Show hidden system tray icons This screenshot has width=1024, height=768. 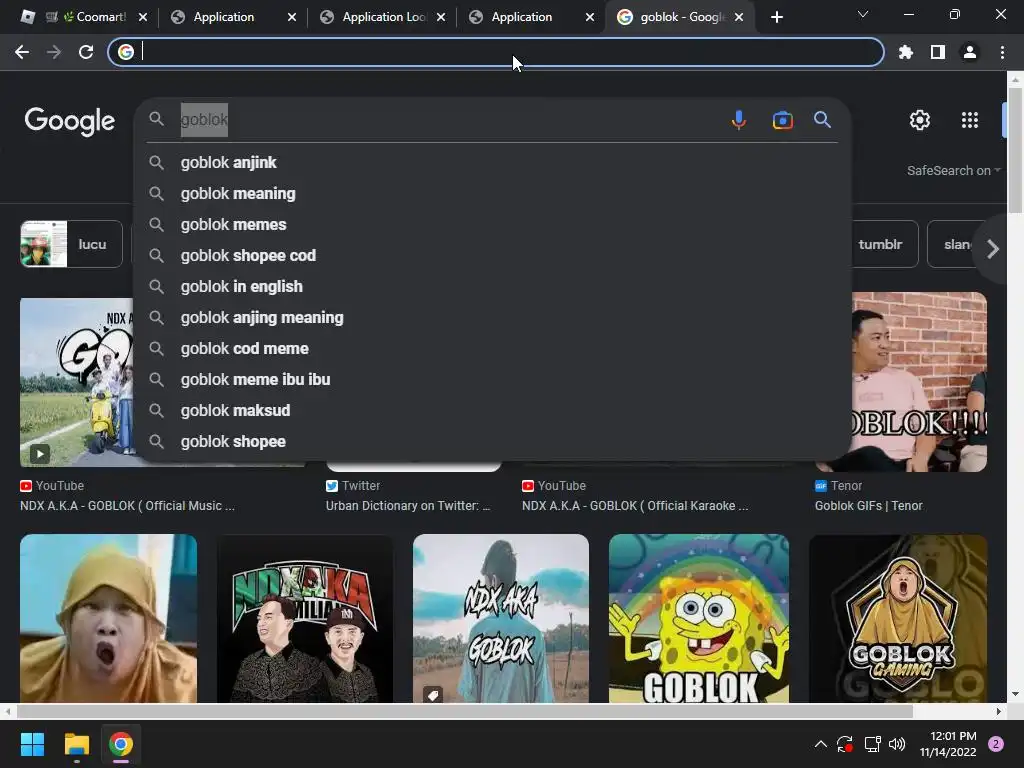point(821,744)
